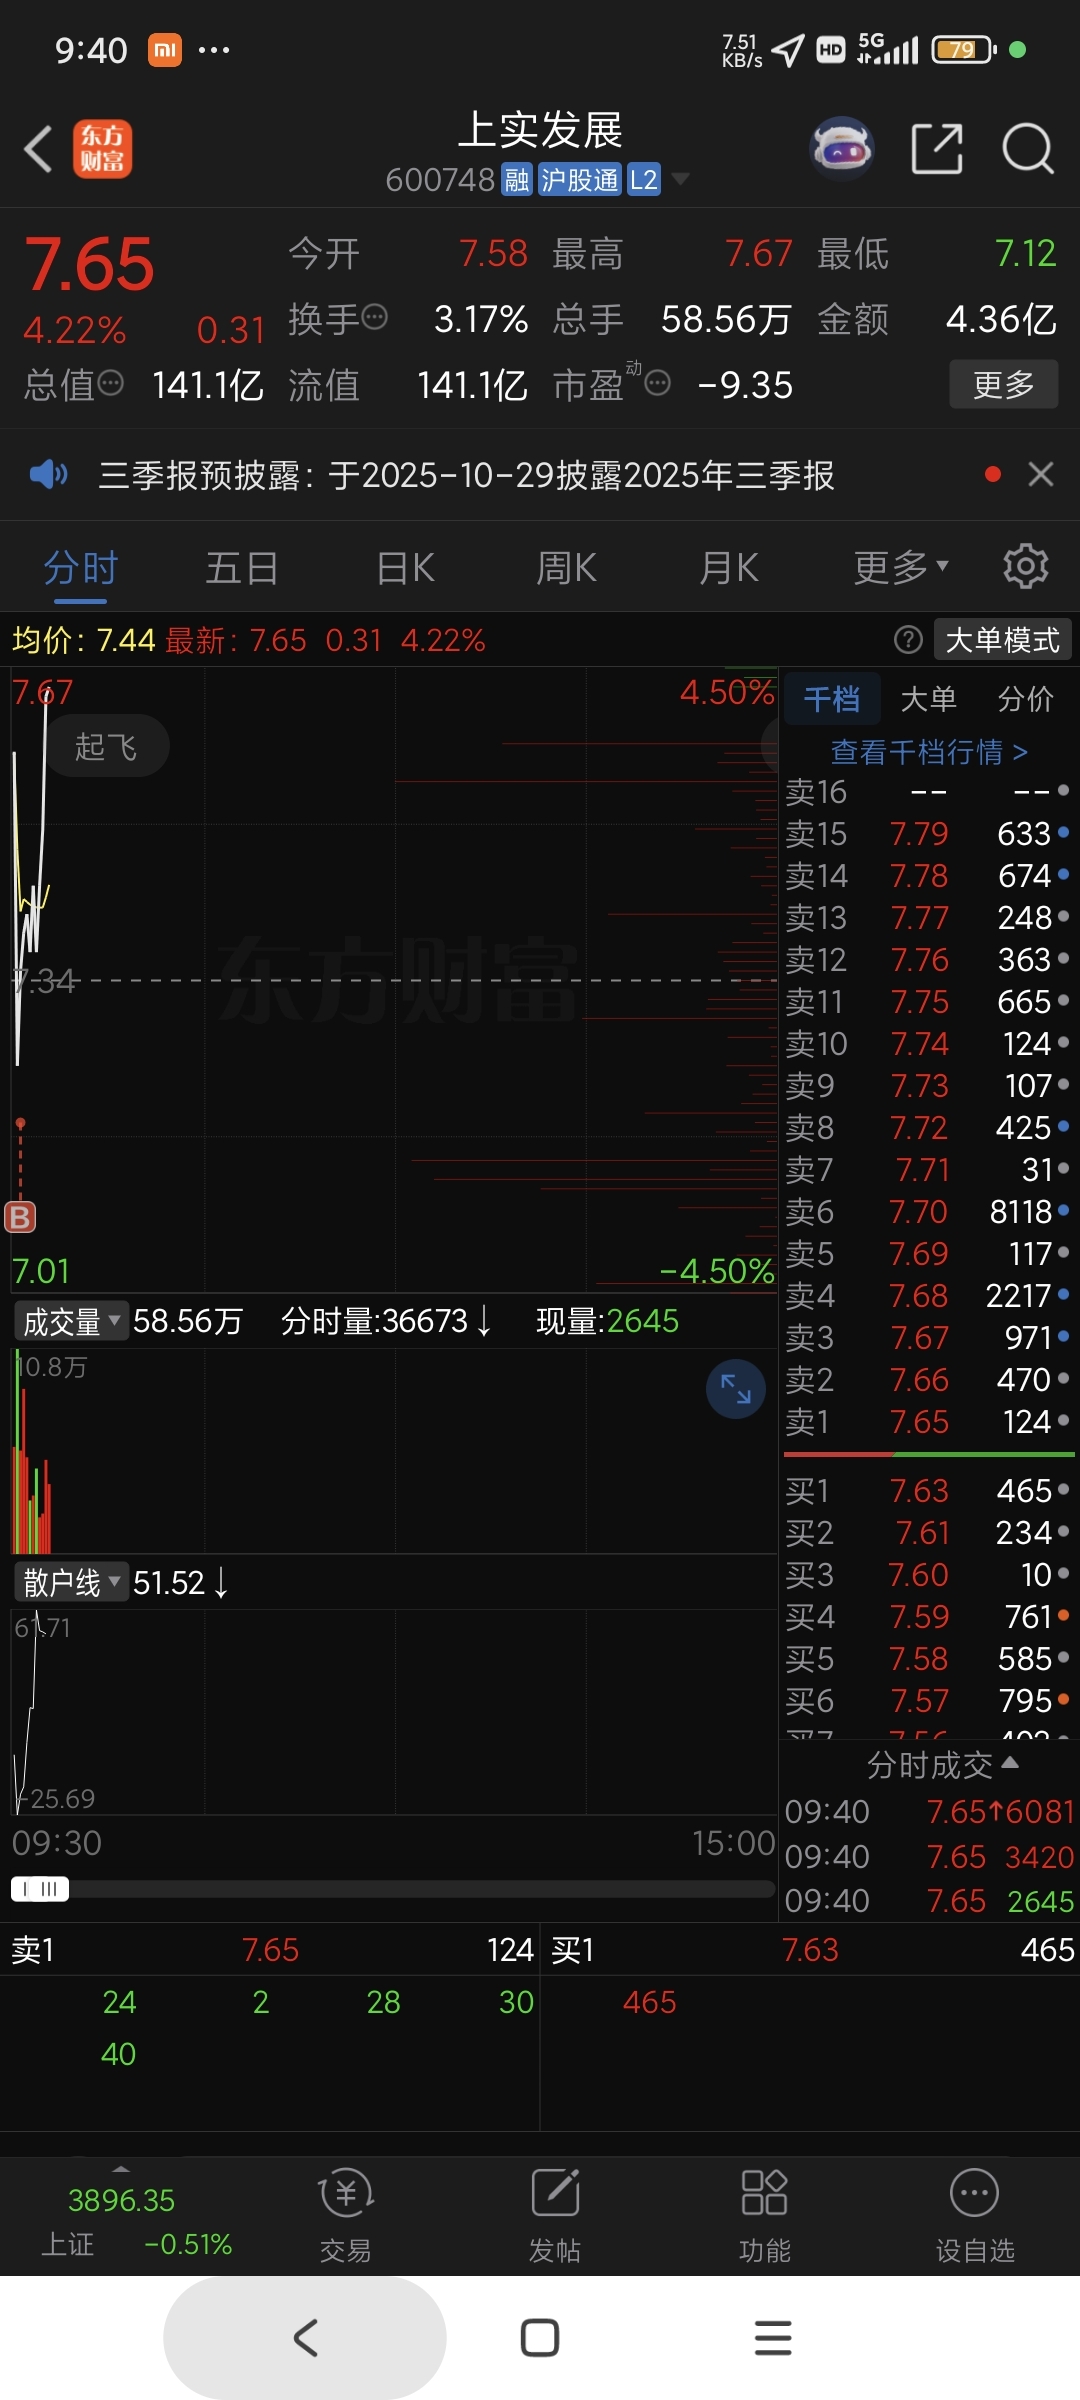Tap help question mark beside 大单模式

point(908,640)
